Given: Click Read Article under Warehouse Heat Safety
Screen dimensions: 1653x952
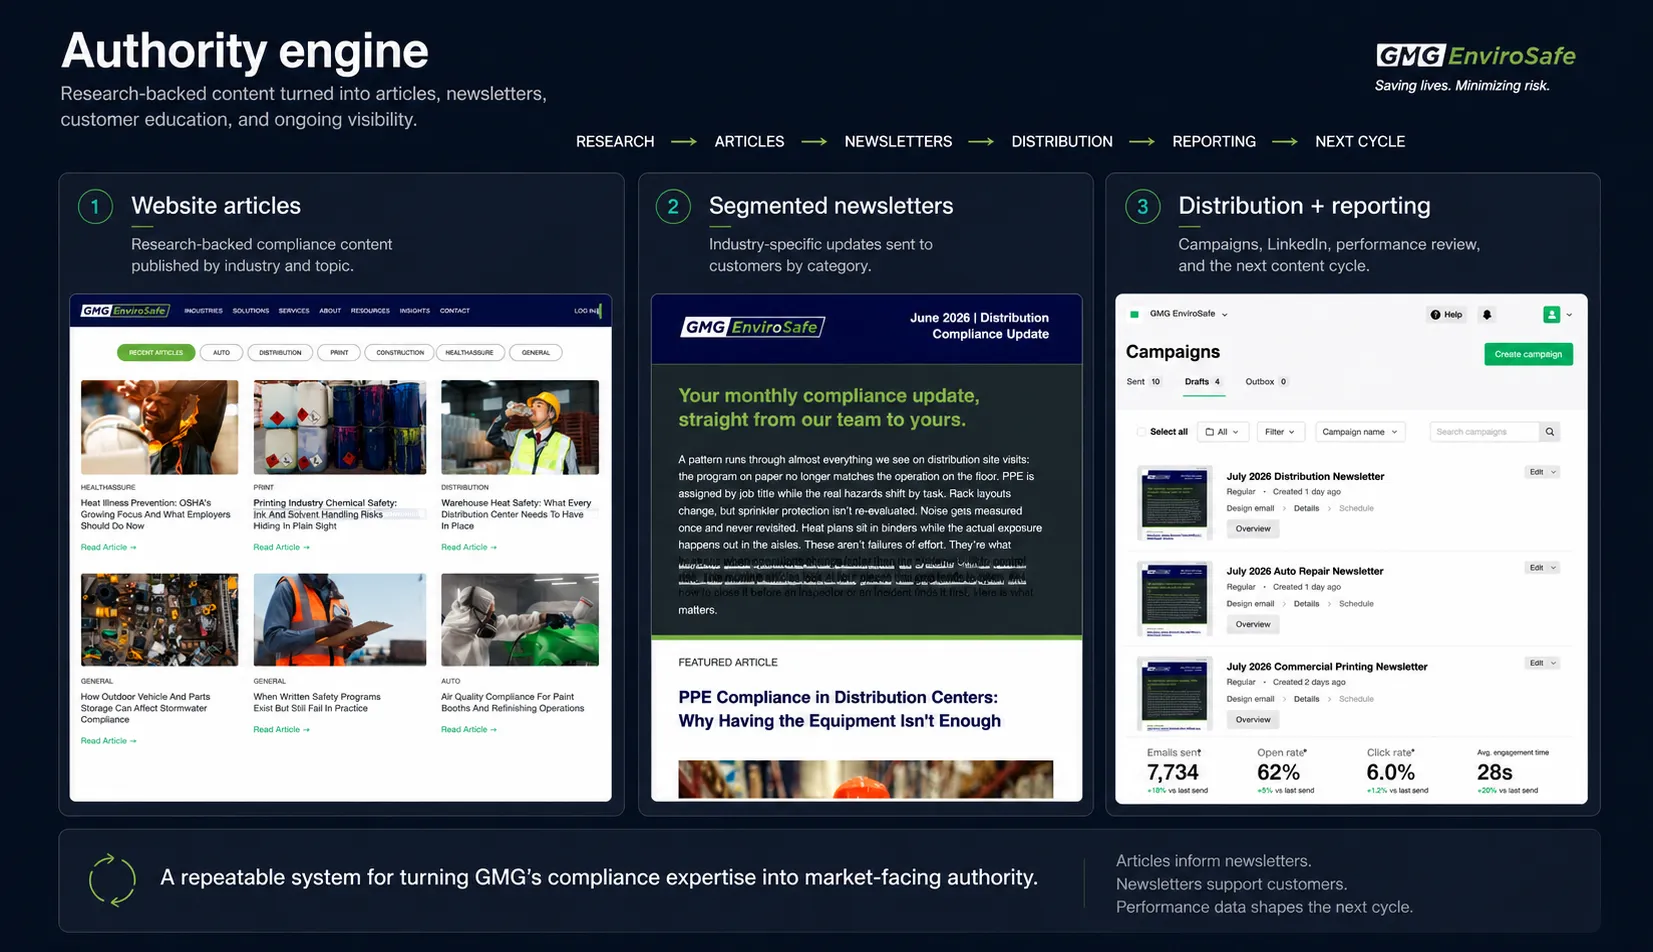Looking at the screenshot, I should click(x=469, y=547).
